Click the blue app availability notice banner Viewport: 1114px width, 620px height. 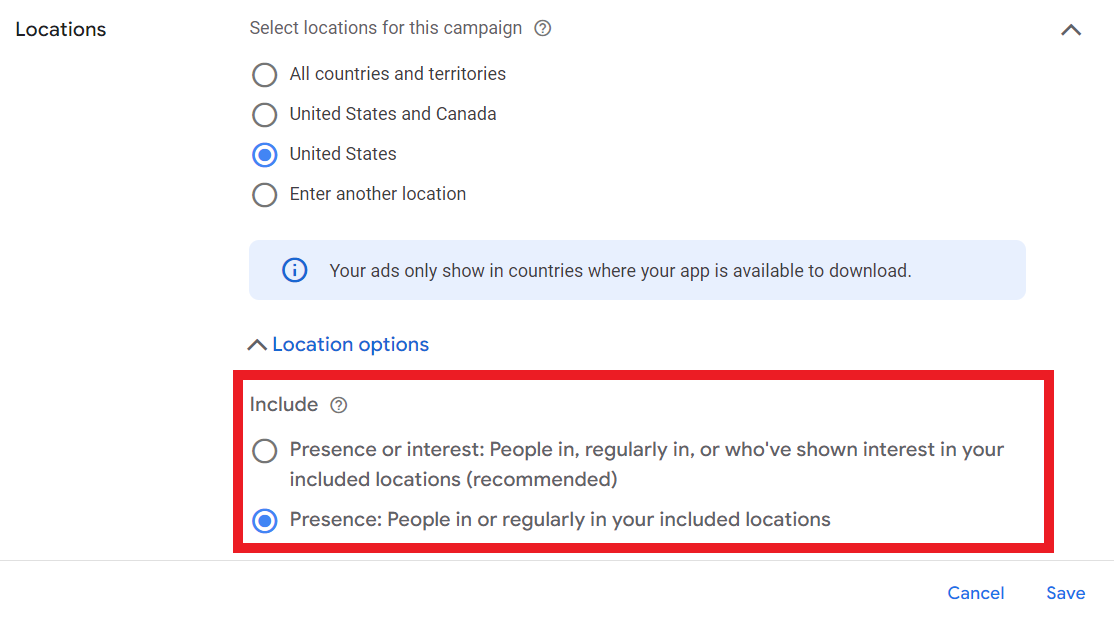point(637,269)
